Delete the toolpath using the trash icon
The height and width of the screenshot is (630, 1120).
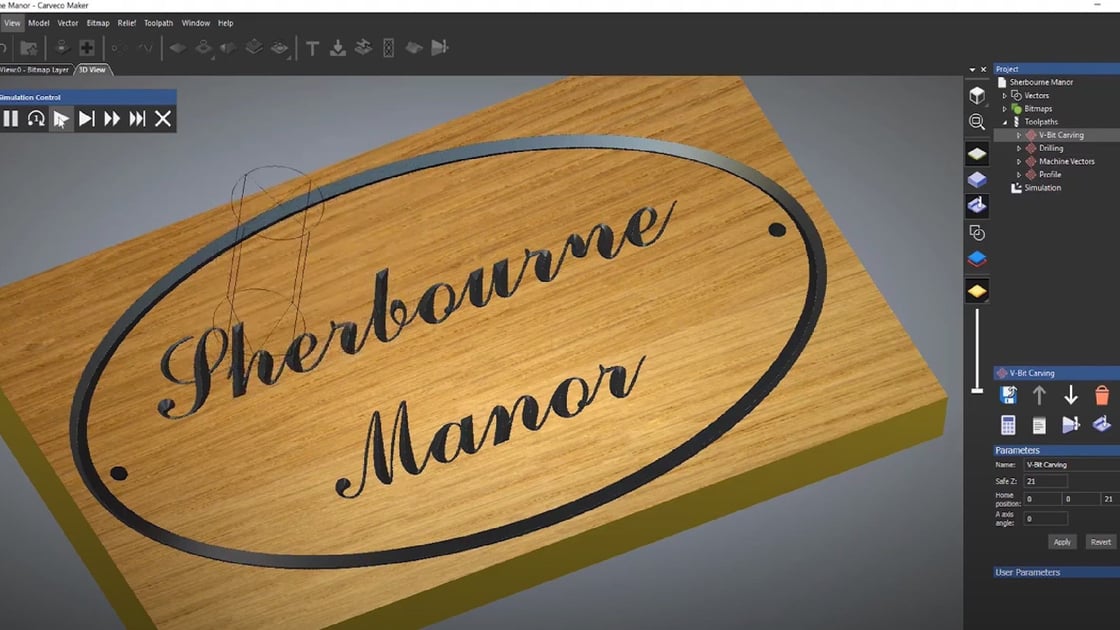[1100, 394]
